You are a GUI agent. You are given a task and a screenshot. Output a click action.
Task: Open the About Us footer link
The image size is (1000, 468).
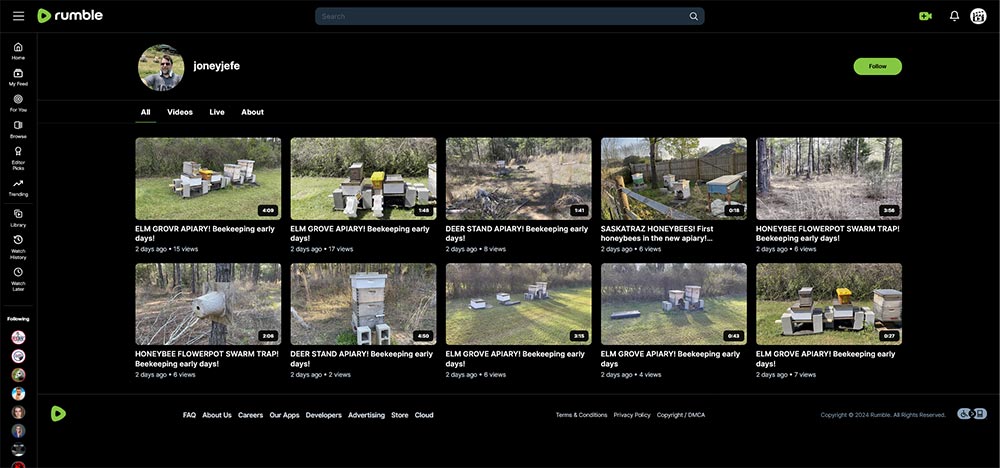217,415
